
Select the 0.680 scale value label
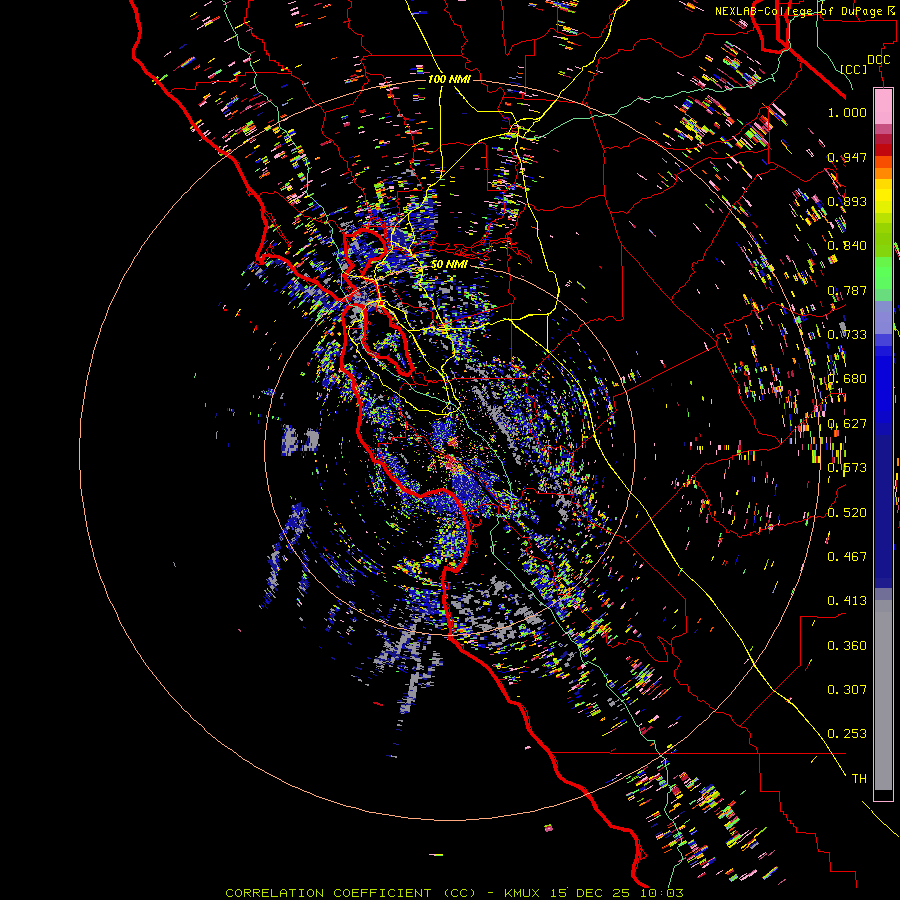click(x=847, y=379)
